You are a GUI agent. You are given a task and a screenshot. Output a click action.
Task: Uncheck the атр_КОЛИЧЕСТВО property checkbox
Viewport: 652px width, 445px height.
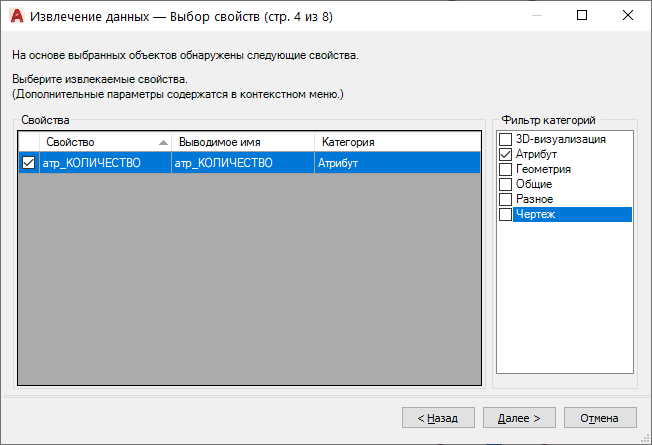(28, 163)
